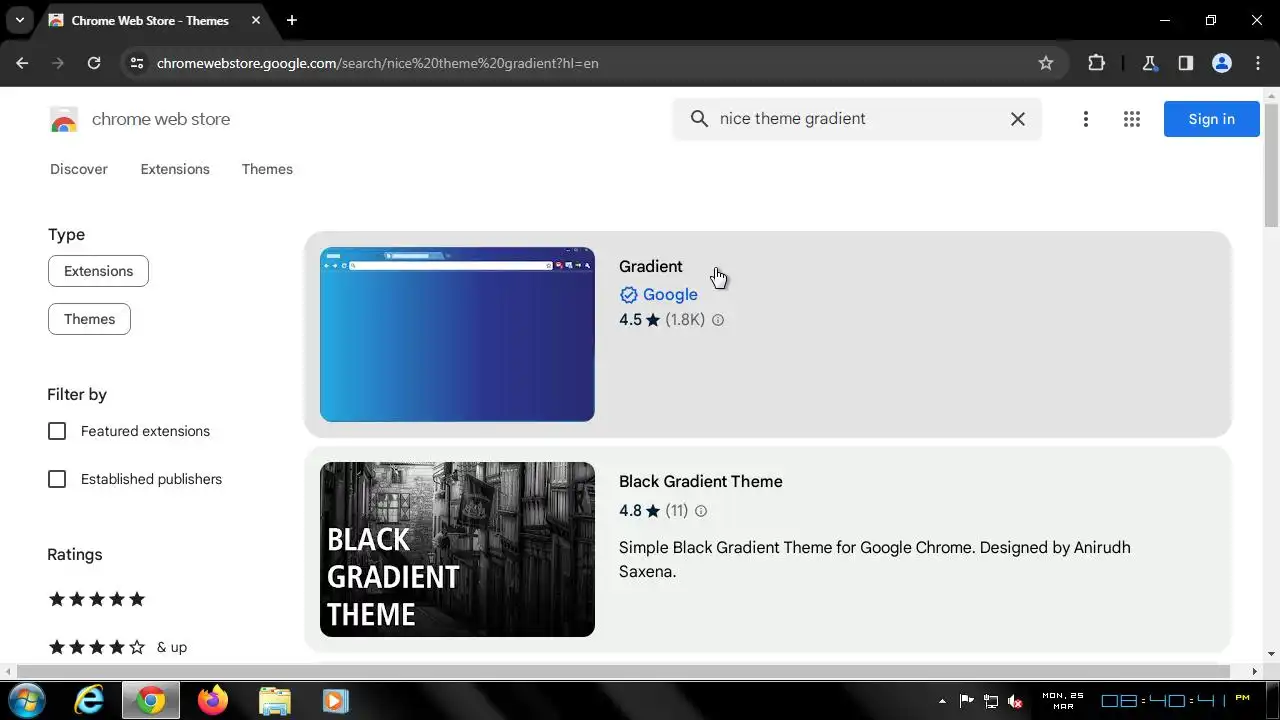Reload the current page
The image size is (1280, 720).
coord(94,63)
